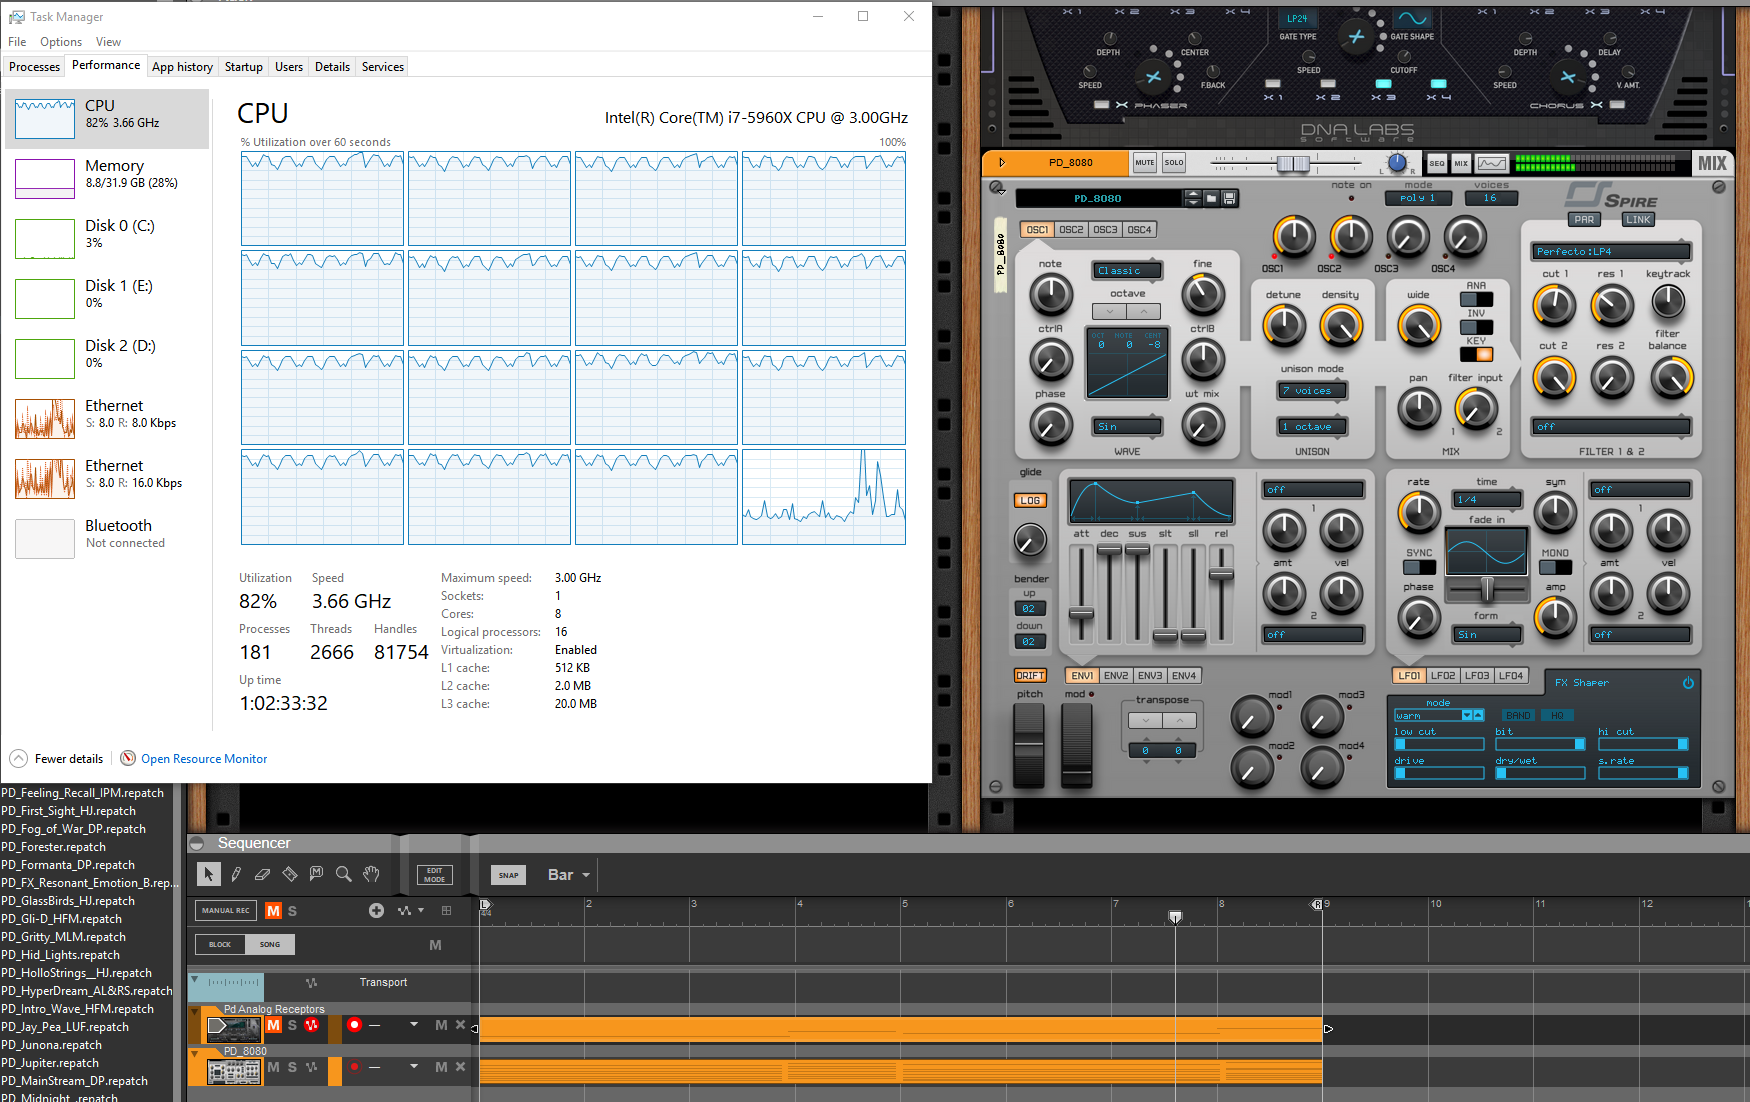The image size is (1750, 1102).
Task: Select the arrow selection tool in Sequencer
Action: coord(208,874)
